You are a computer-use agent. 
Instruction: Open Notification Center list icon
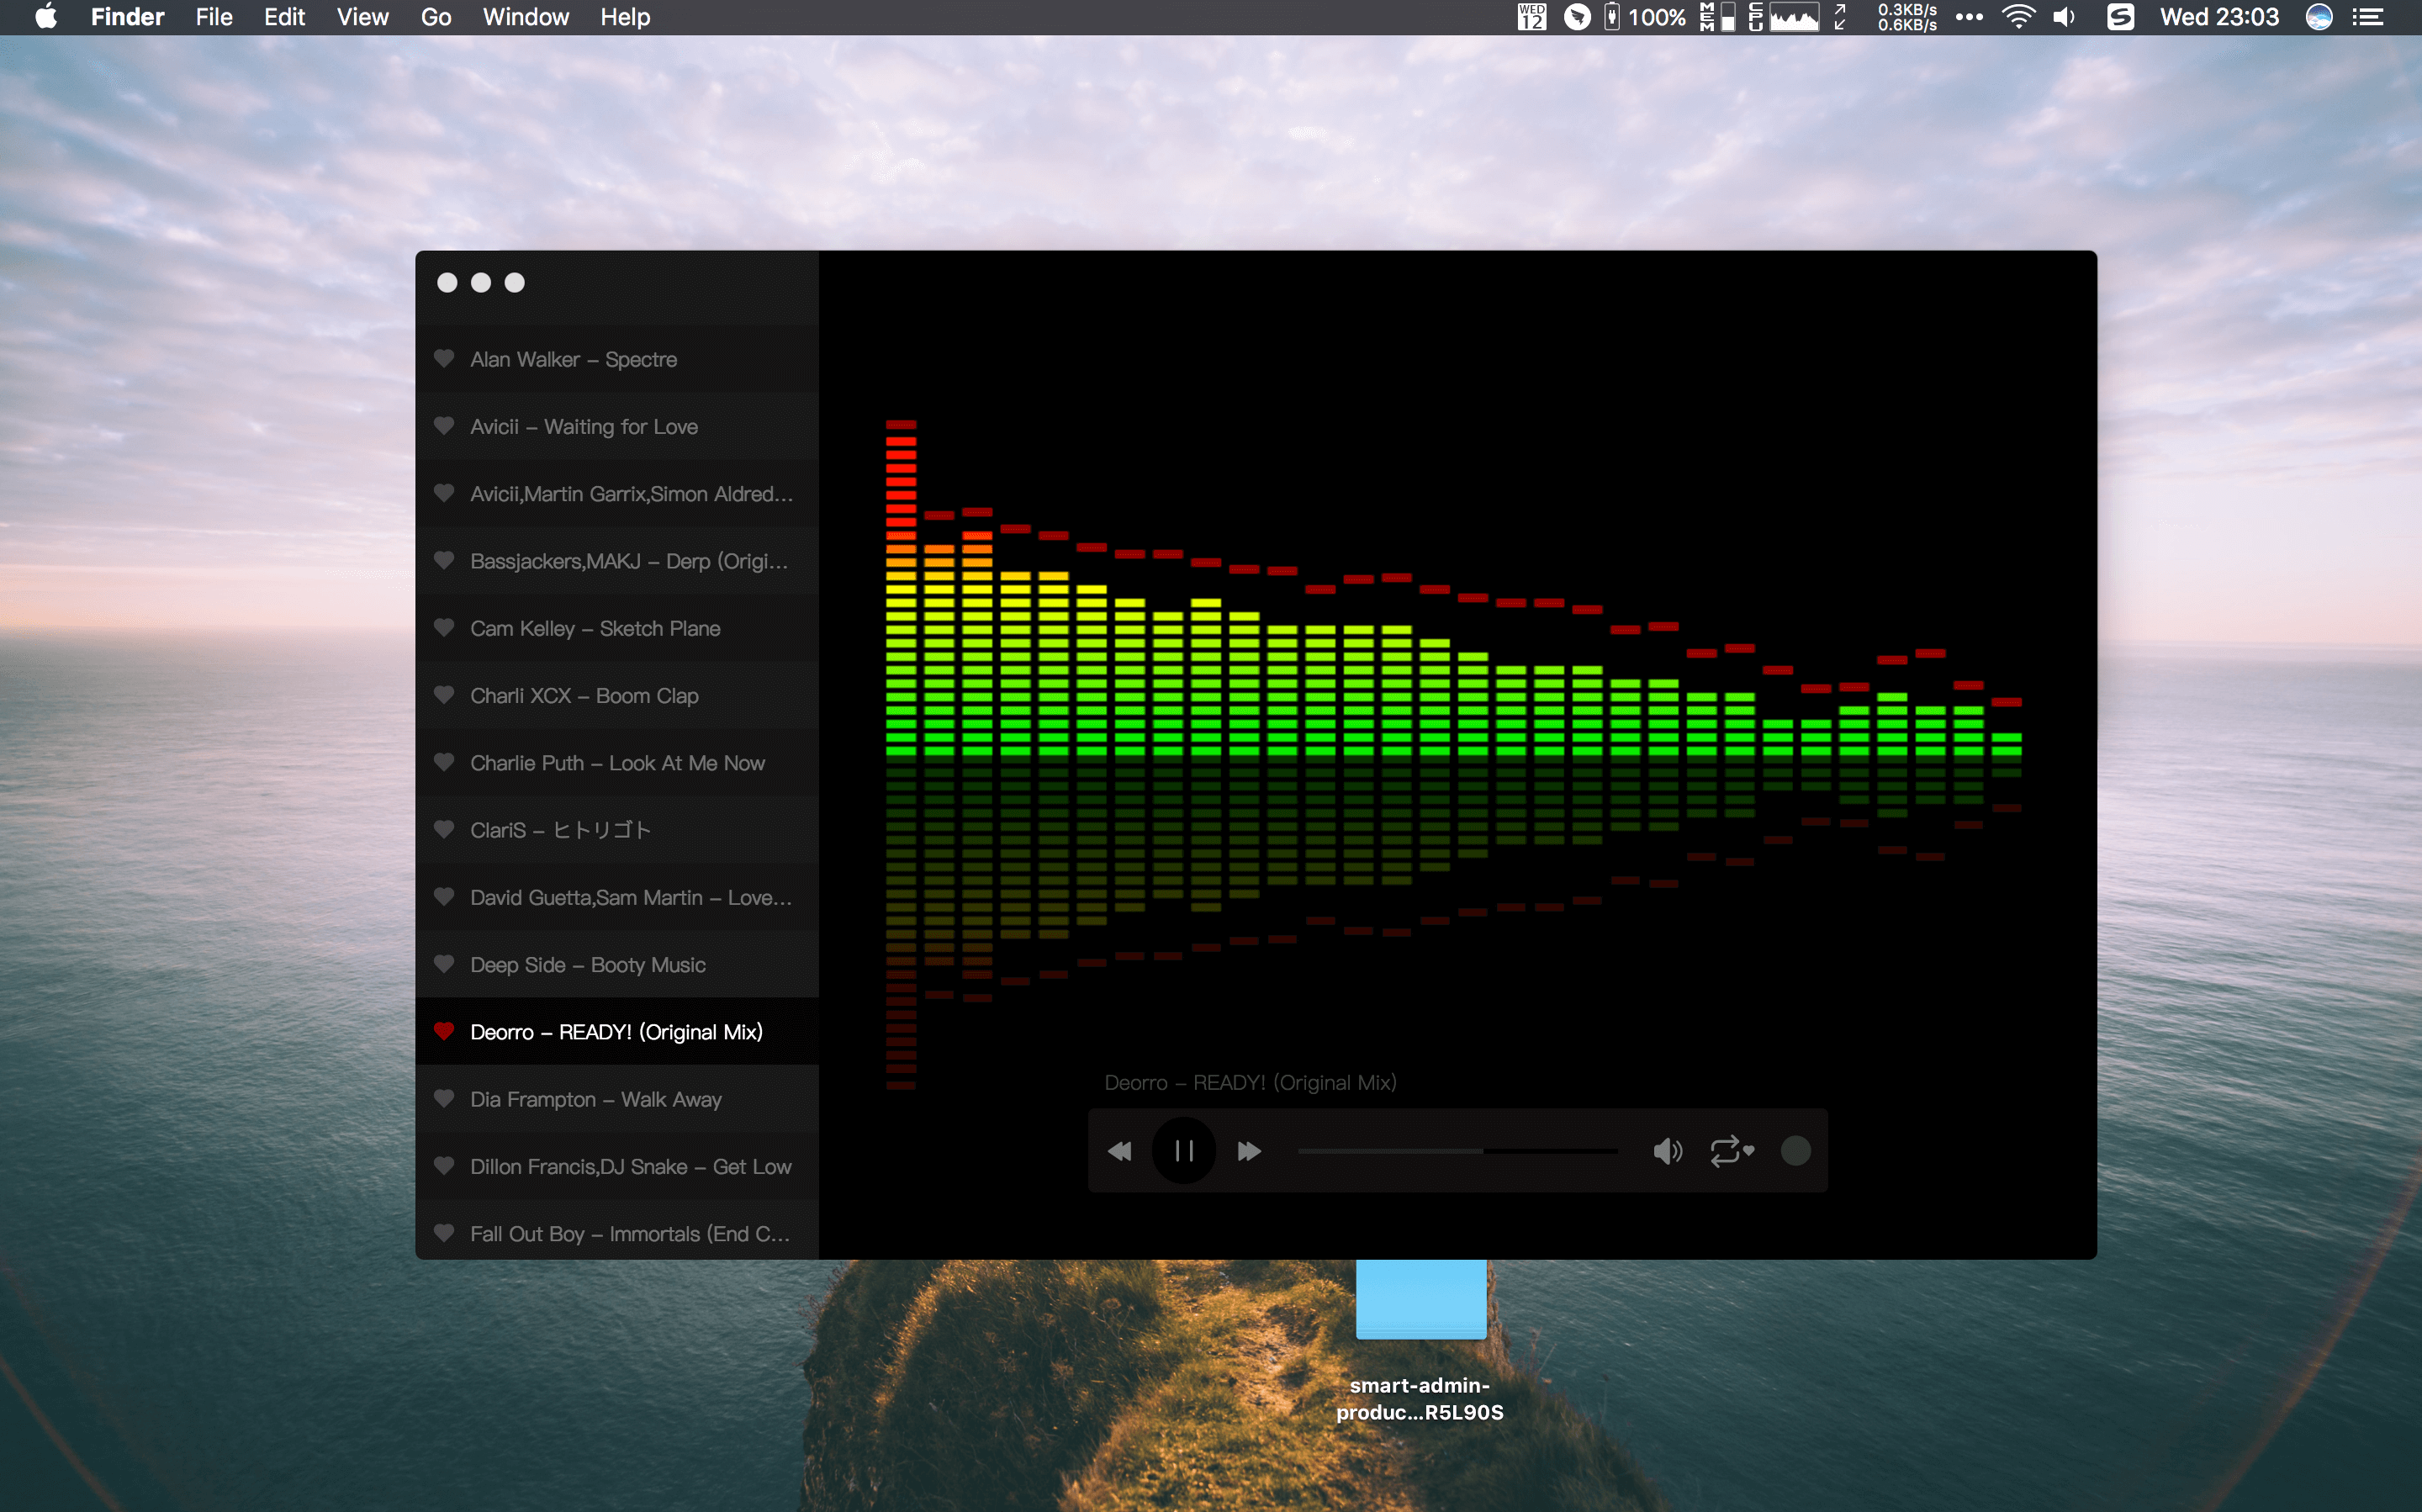coord(2369,17)
